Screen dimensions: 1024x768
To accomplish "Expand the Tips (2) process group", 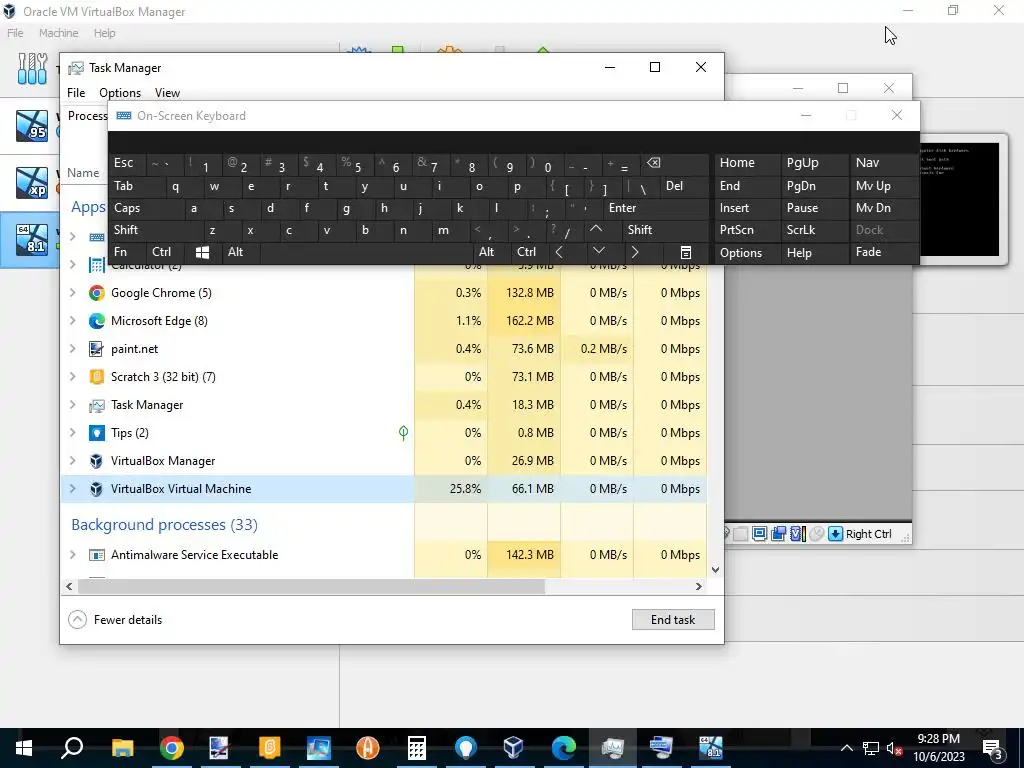I will (73, 433).
